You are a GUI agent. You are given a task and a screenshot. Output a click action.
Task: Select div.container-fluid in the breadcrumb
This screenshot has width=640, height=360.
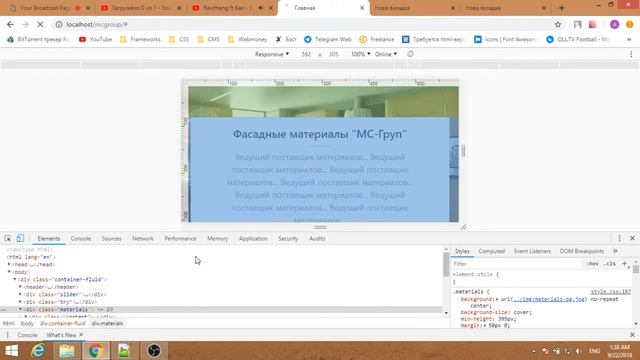62,323
